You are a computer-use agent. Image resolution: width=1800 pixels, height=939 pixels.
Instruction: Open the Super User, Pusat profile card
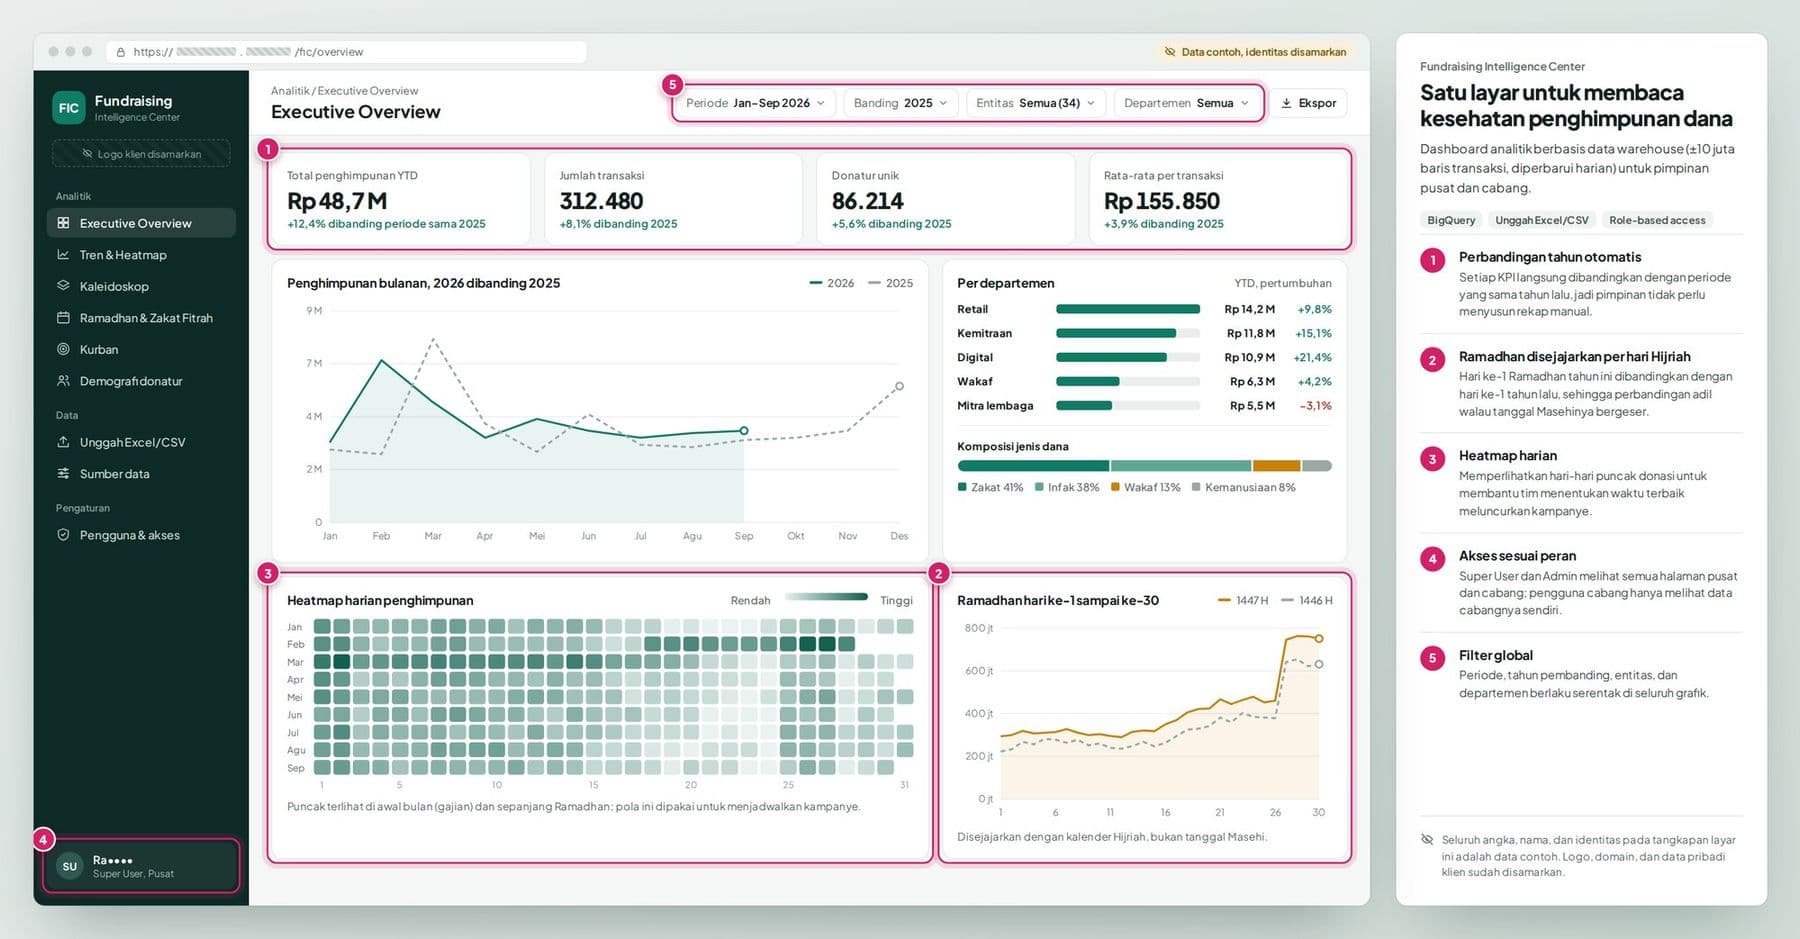pyautogui.click(x=141, y=866)
